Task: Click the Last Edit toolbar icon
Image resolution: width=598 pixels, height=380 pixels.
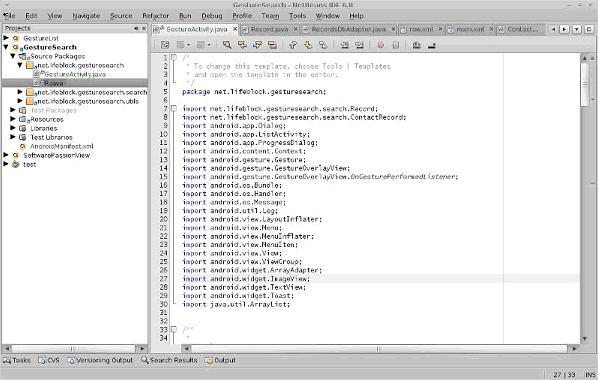Action: click(x=165, y=45)
